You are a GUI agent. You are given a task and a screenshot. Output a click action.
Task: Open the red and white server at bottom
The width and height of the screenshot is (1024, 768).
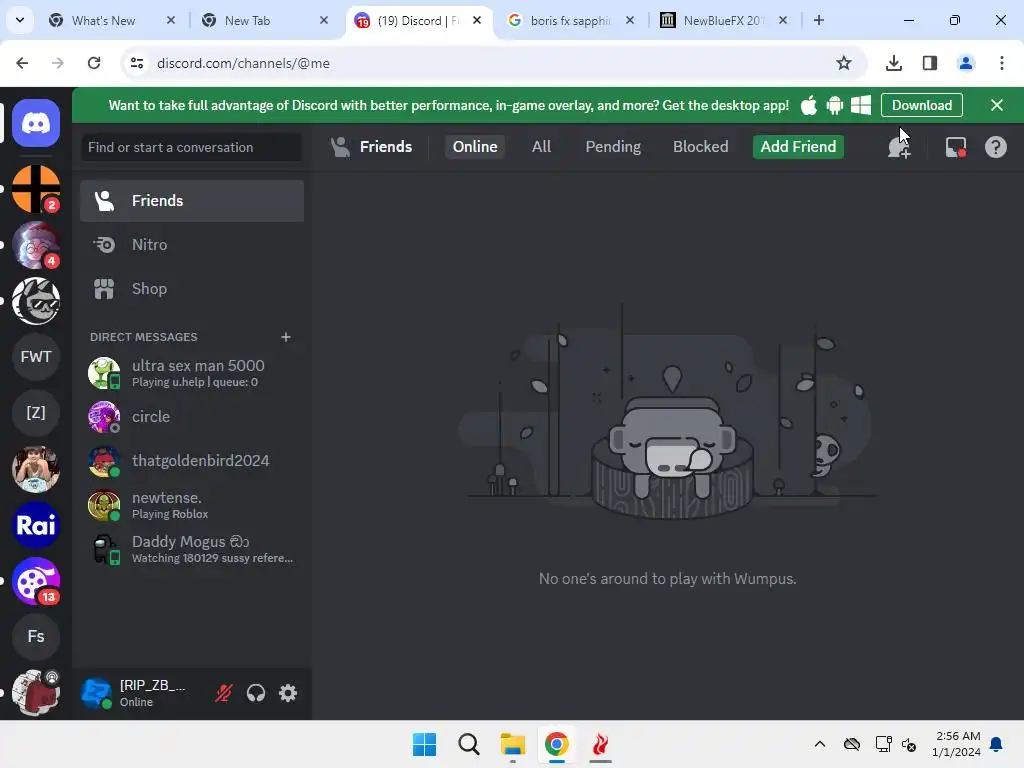[36, 693]
